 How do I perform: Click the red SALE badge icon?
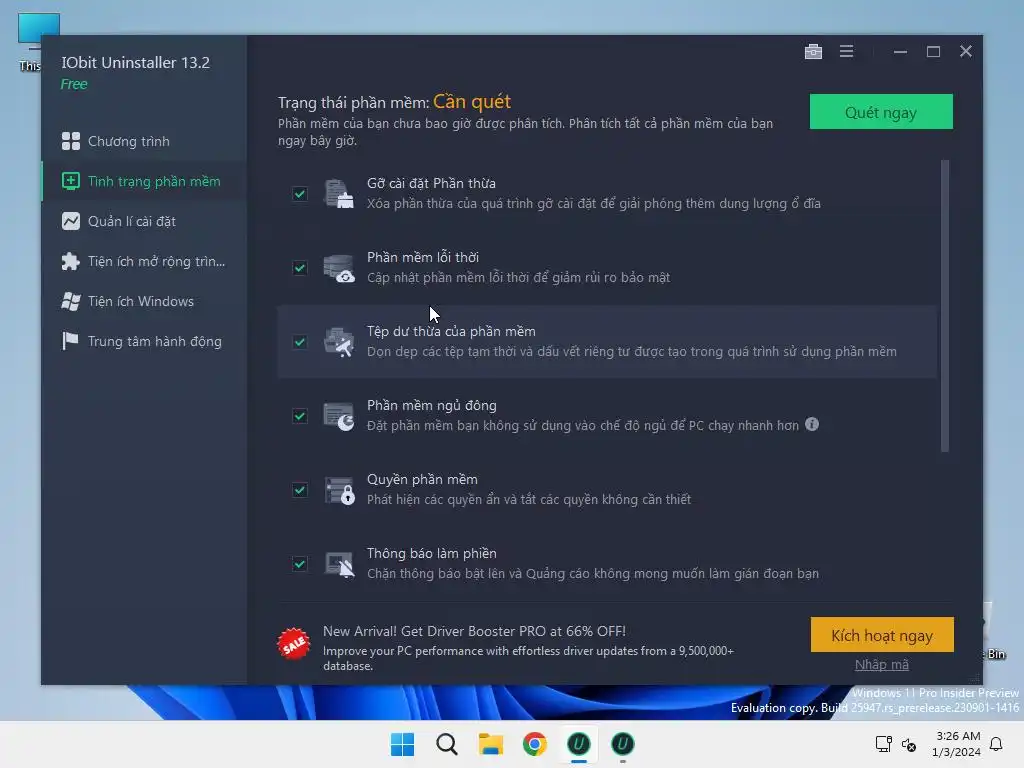pos(293,644)
